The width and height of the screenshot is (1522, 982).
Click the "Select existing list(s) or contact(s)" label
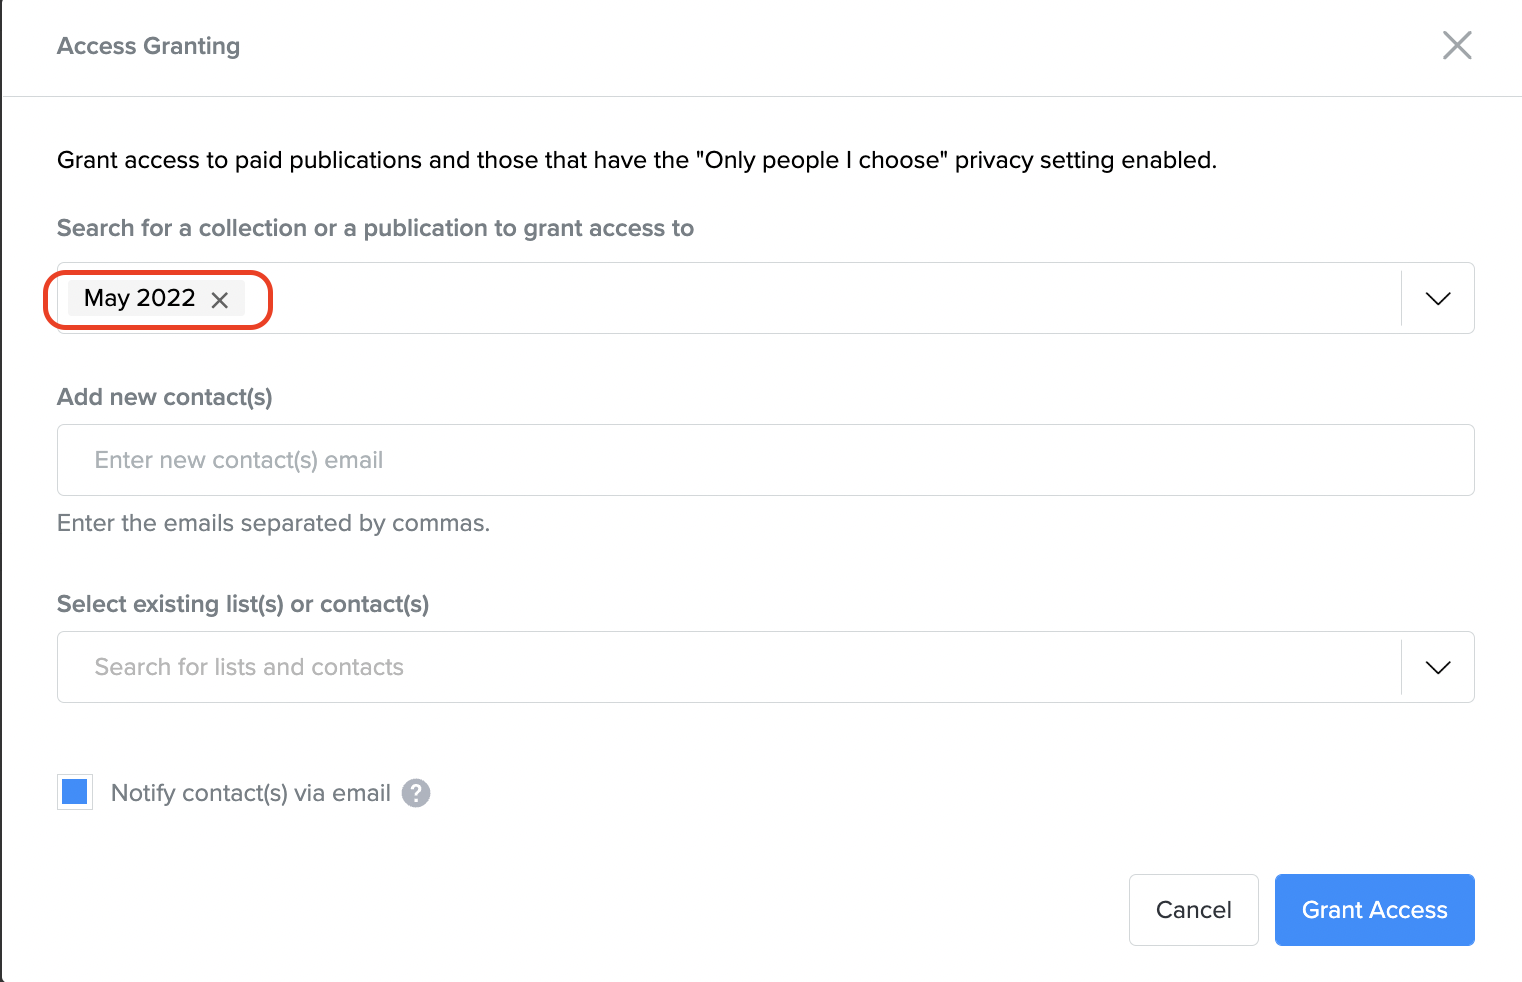[243, 604]
